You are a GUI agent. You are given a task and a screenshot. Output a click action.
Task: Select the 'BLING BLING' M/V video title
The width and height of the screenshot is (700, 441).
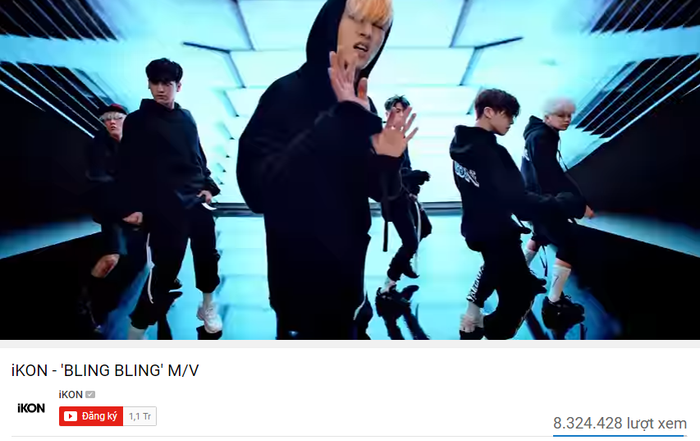(105, 370)
